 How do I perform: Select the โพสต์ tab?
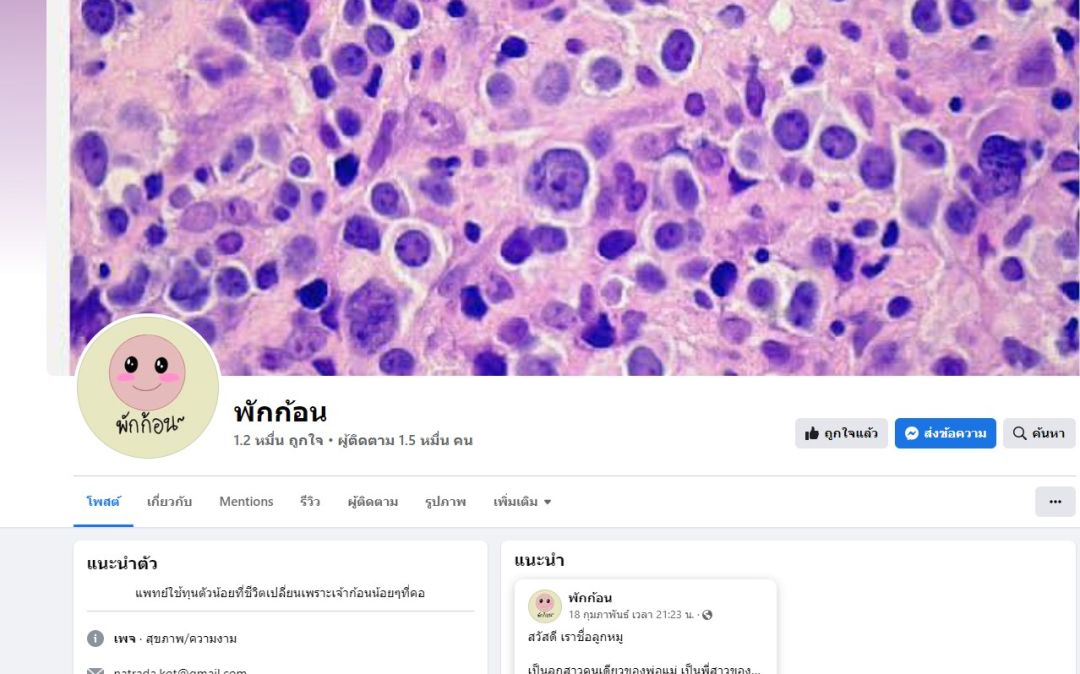103,502
